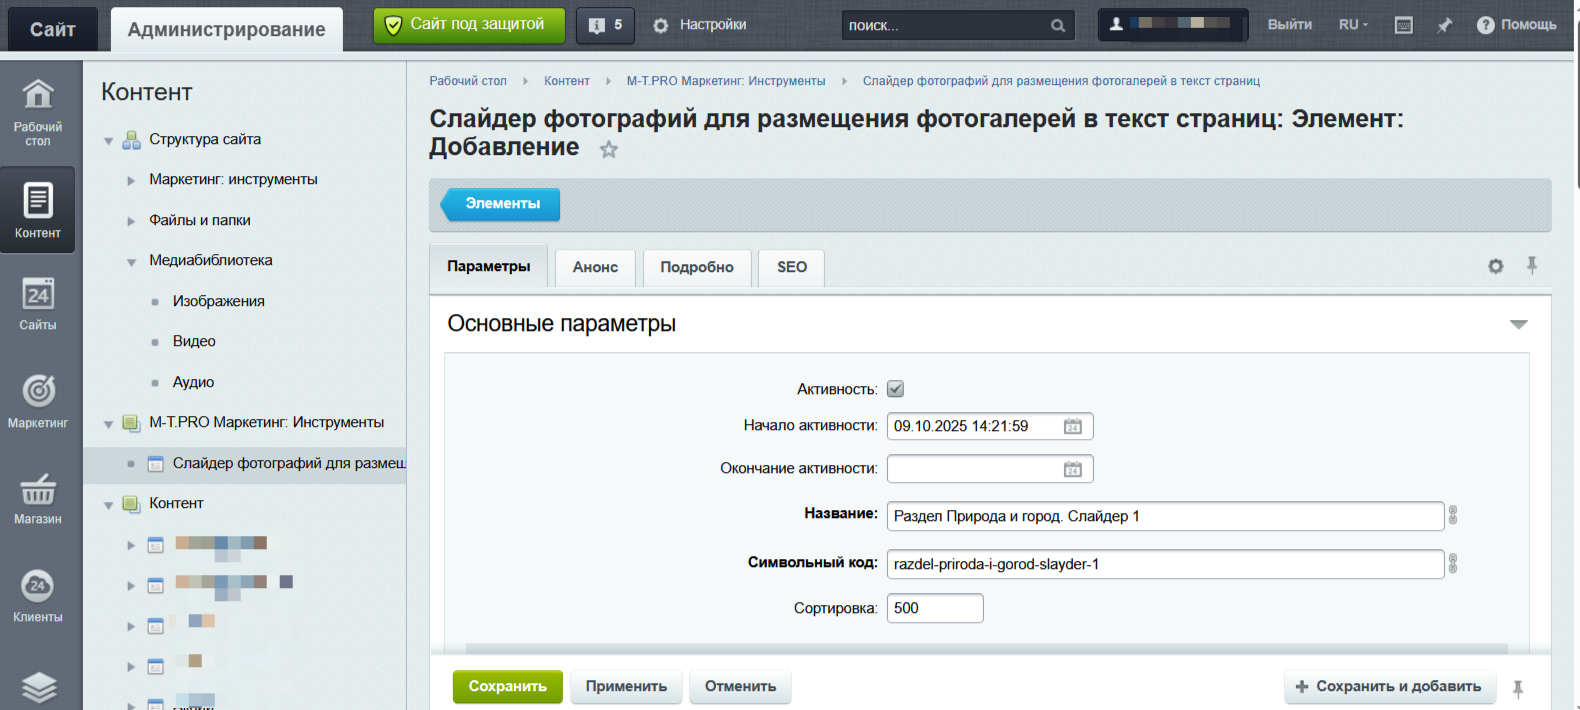Open calendar for Начало активности date

click(1072, 427)
